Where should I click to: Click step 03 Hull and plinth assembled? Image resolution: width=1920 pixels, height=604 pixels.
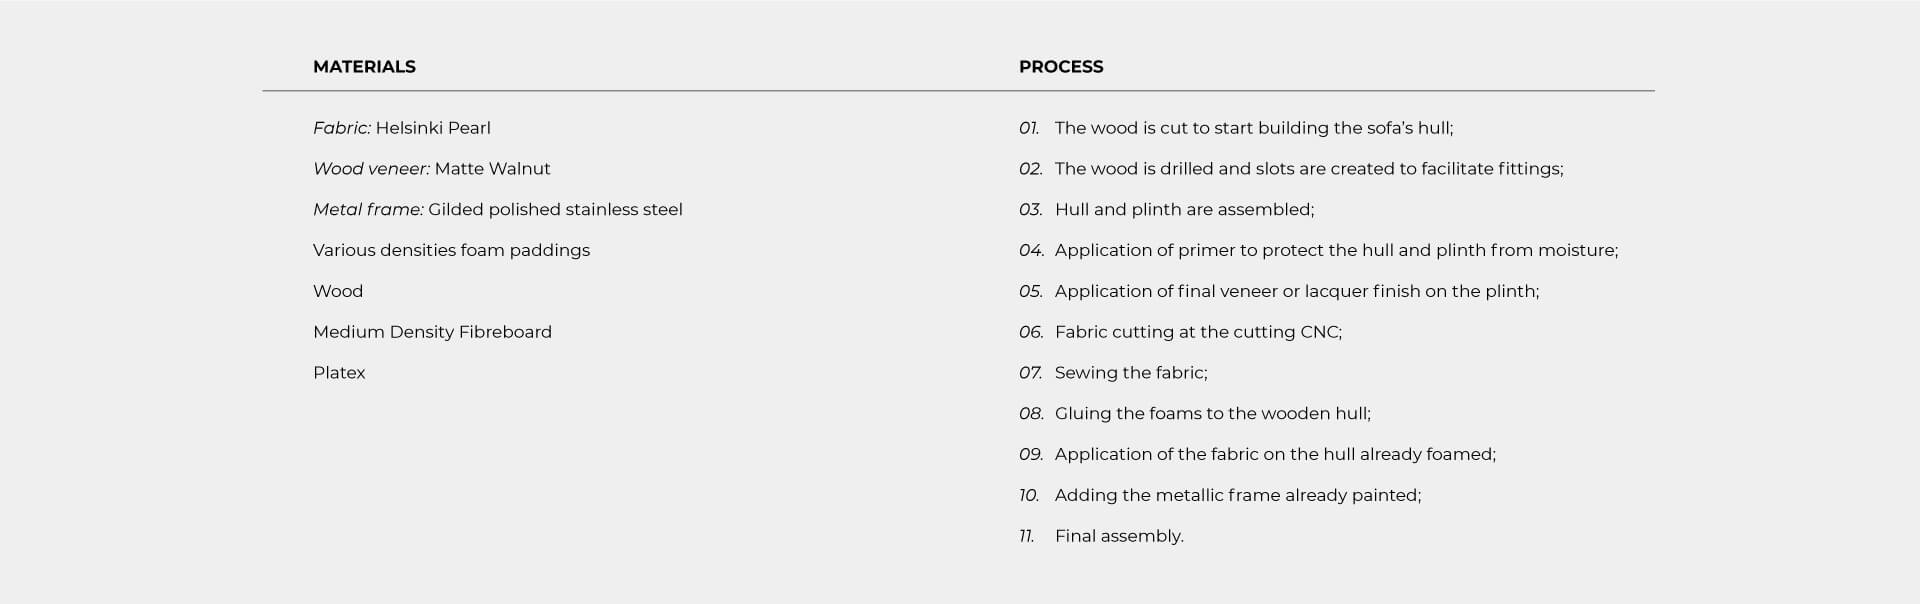point(1184,210)
